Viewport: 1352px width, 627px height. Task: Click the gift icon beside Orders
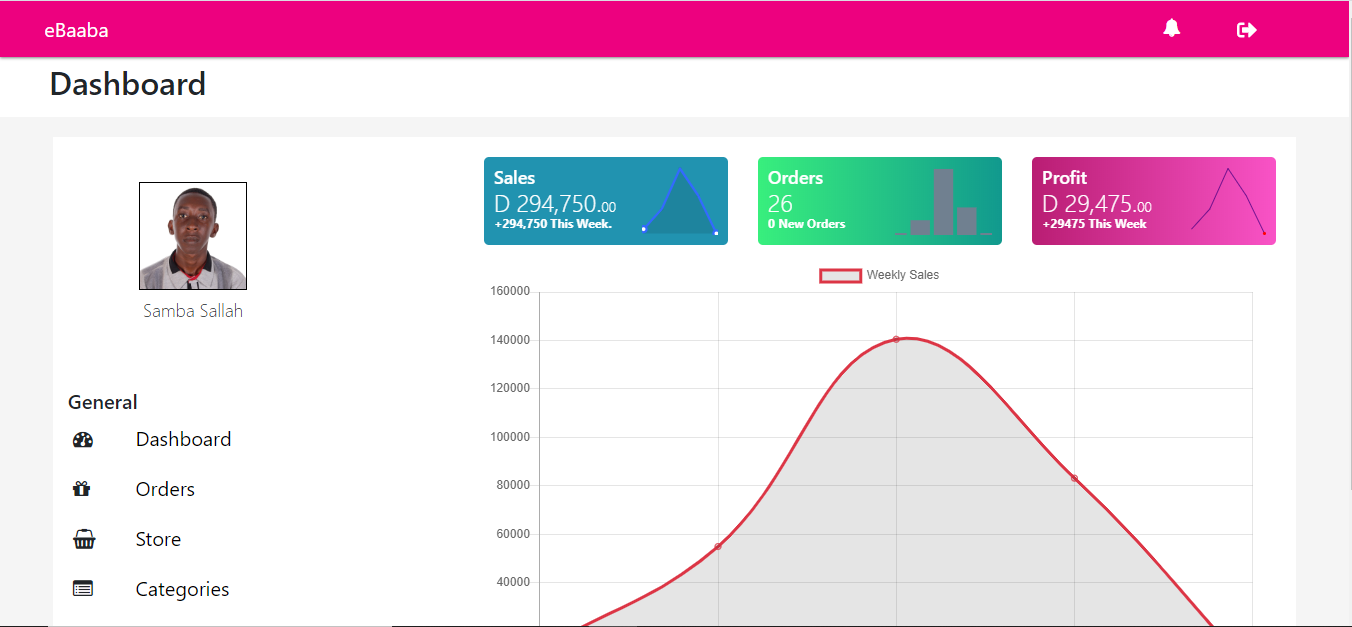[82, 489]
